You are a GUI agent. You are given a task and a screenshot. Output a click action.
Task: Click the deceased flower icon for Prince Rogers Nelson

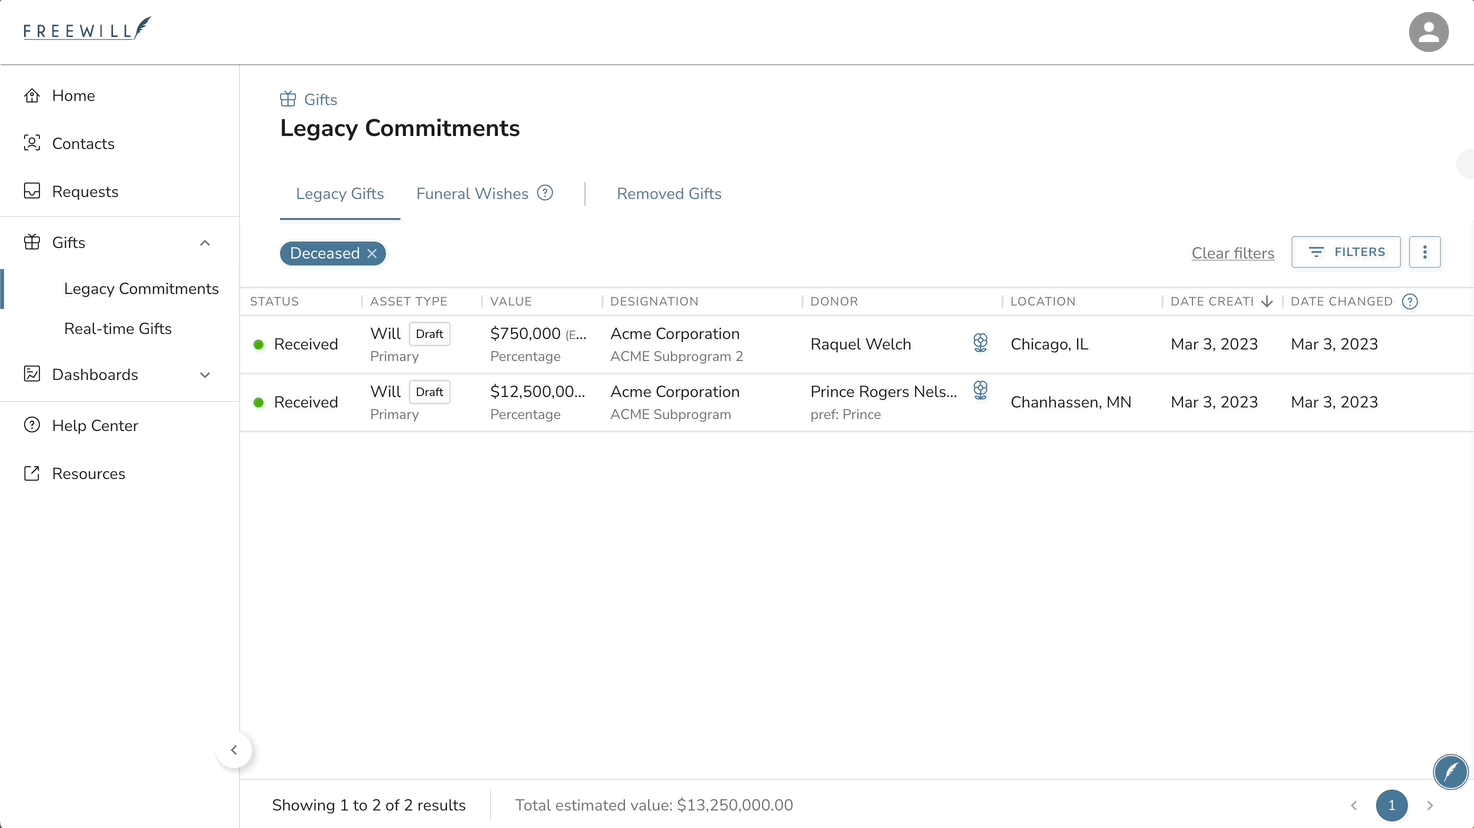click(x=980, y=390)
